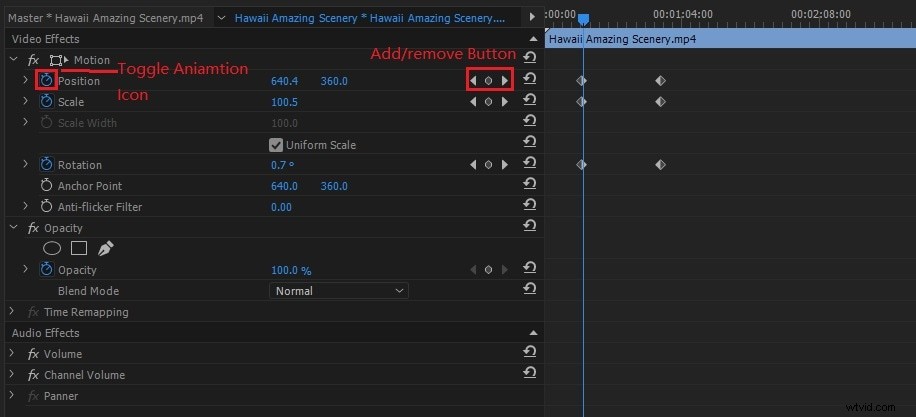Viewport: 916px width, 417px height.
Task: Reset the Blend Mode parameter
Action: [x=530, y=289]
